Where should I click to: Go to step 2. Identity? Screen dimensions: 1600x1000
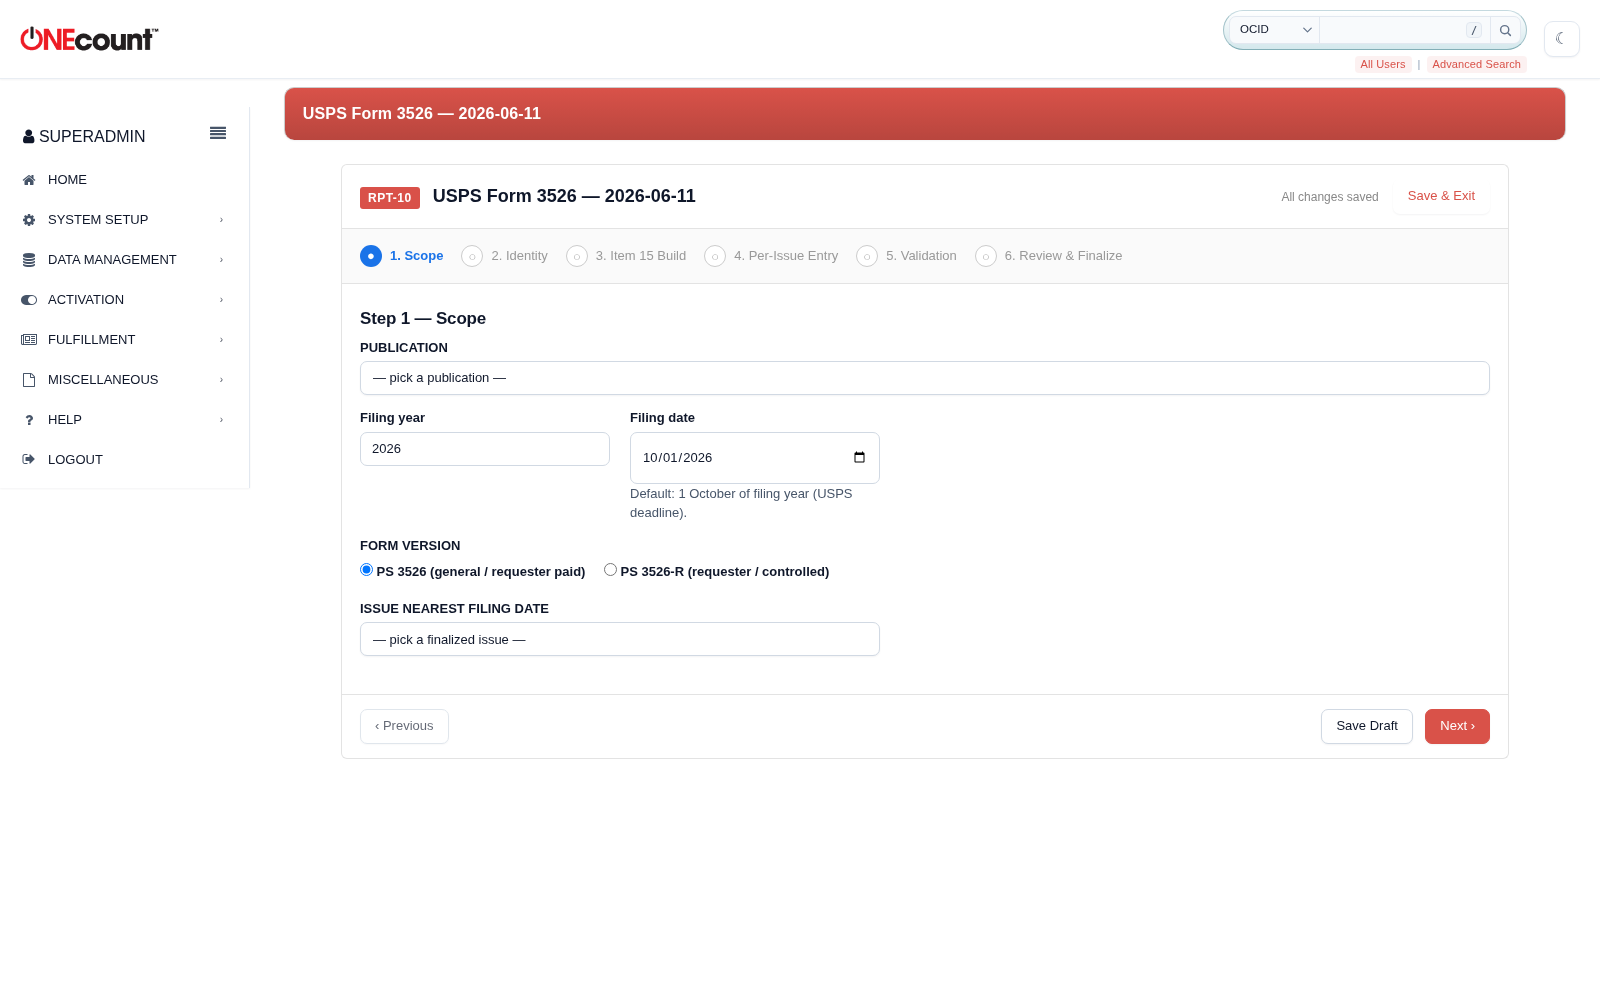pos(505,256)
